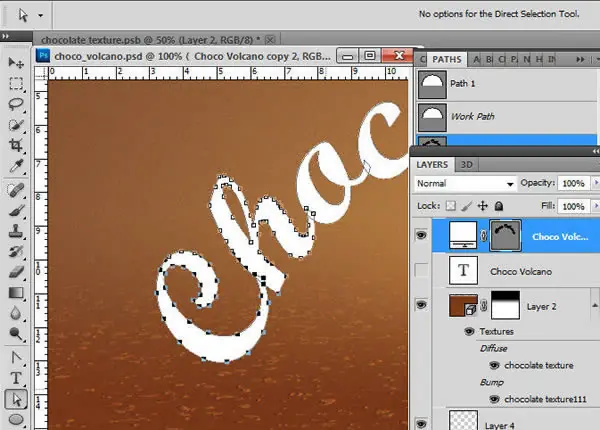The width and height of the screenshot is (600, 430).
Task: Toggle Layer 2 visibility eye
Action: (x=421, y=305)
